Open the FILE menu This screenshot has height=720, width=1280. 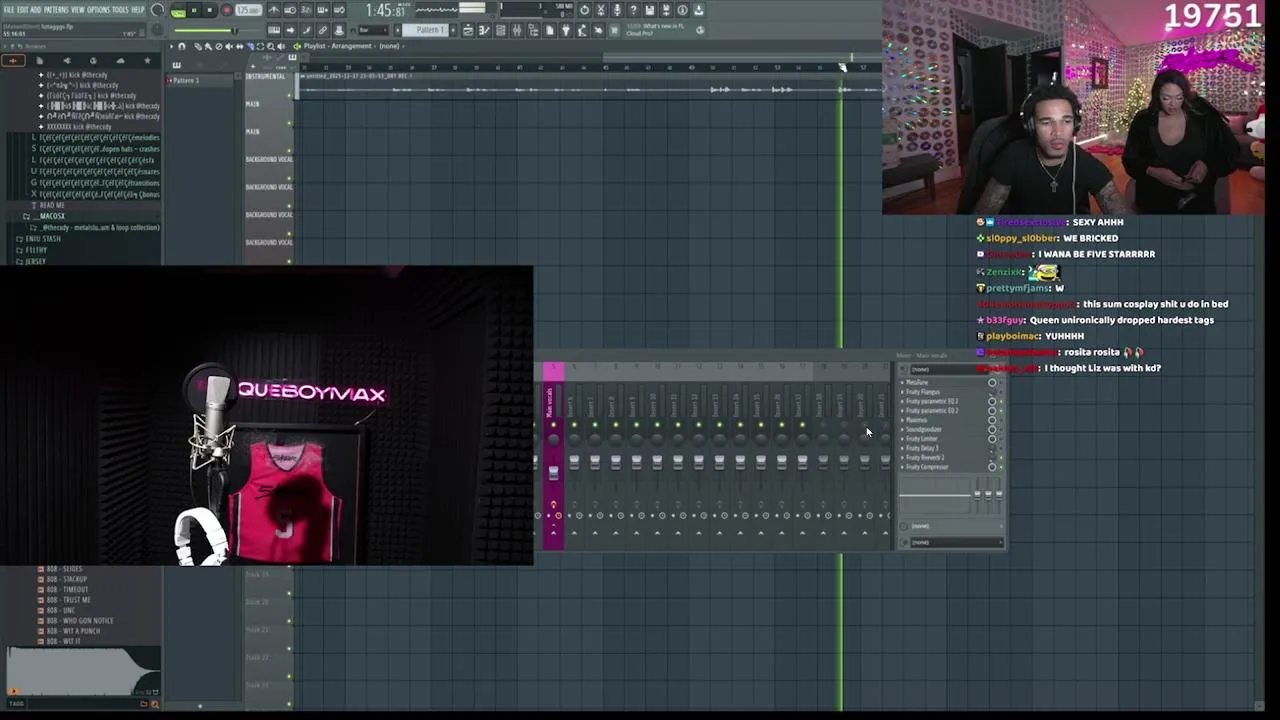tap(9, 10)
